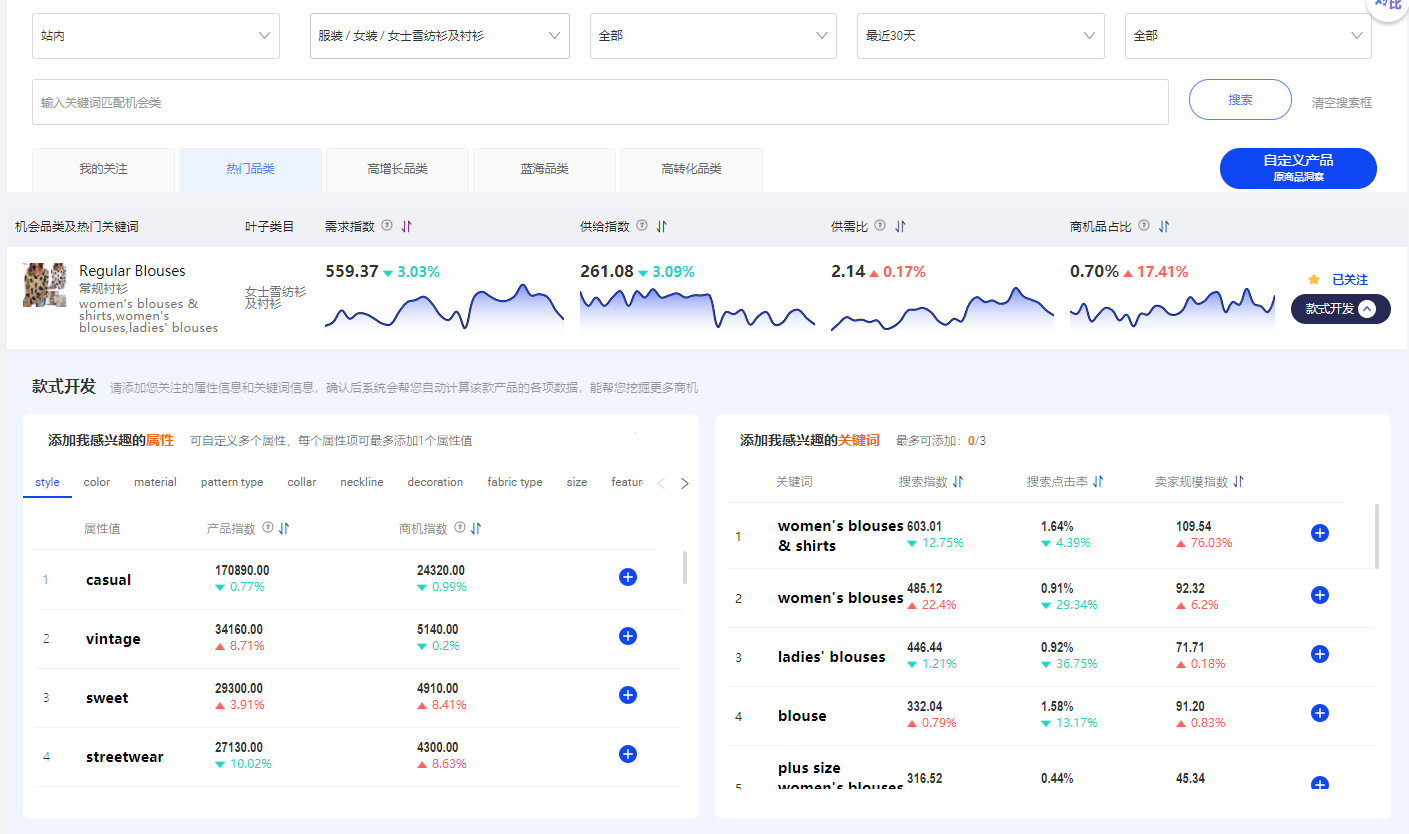This screenshot has height=834, width=1409.
Task: Open the category dropdown 服装 / 女装
Action: tap(439, 36)
